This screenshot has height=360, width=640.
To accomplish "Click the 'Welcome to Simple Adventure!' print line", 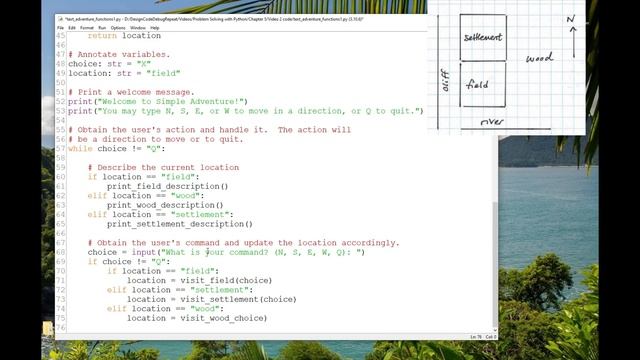I will click(158, 101).
